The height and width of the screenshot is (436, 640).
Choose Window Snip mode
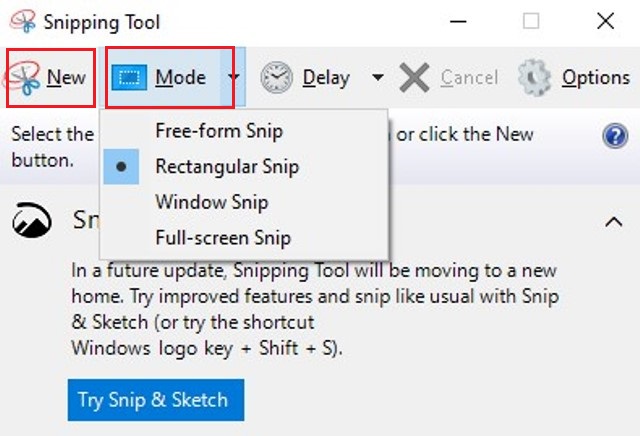point(212,202)
